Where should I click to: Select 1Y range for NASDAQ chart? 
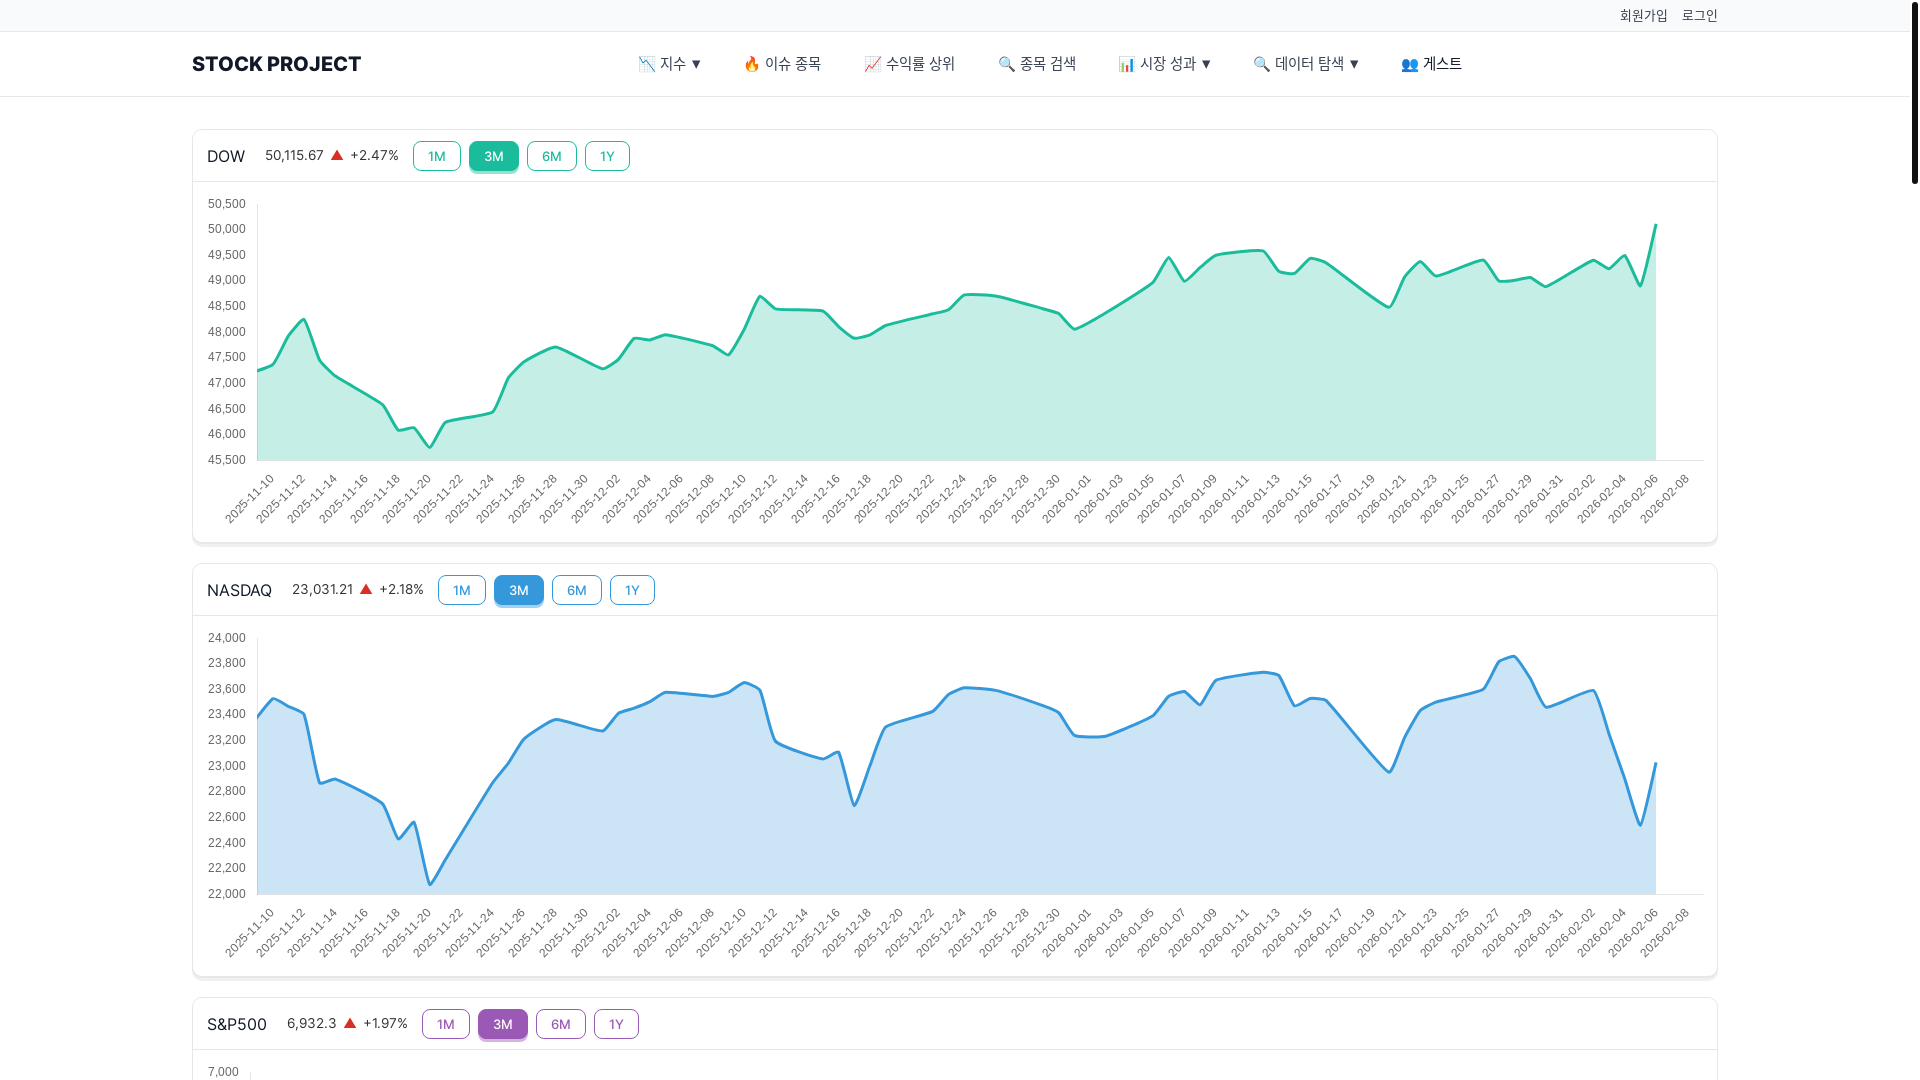pyautogui.click(x=632, y=590)
